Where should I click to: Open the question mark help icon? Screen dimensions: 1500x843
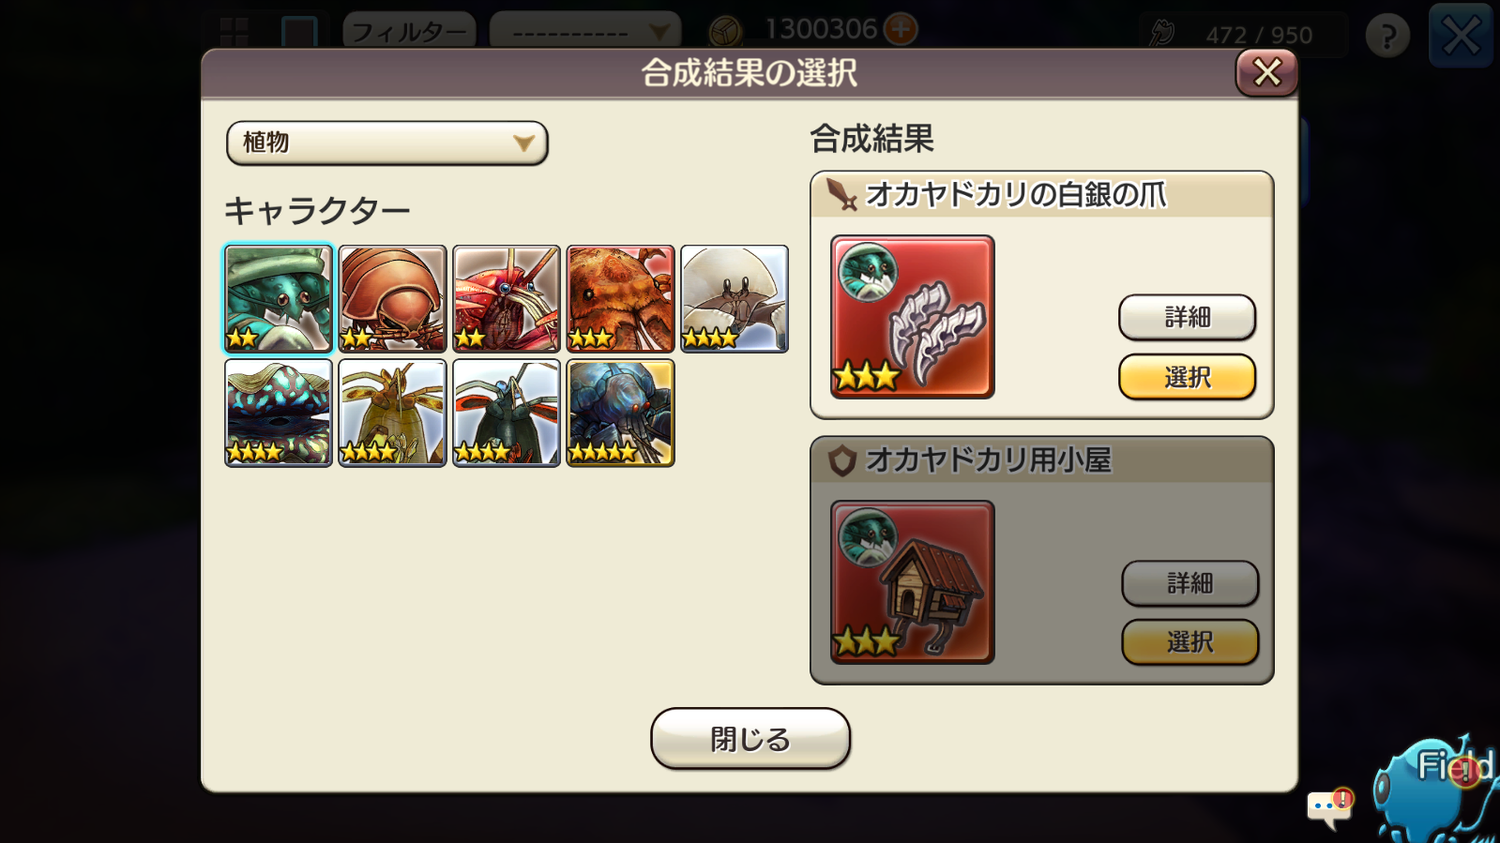pos(1387,36)
